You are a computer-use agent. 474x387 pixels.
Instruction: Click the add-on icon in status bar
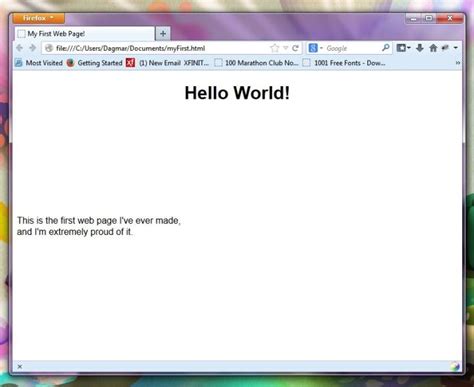[455, 367]
